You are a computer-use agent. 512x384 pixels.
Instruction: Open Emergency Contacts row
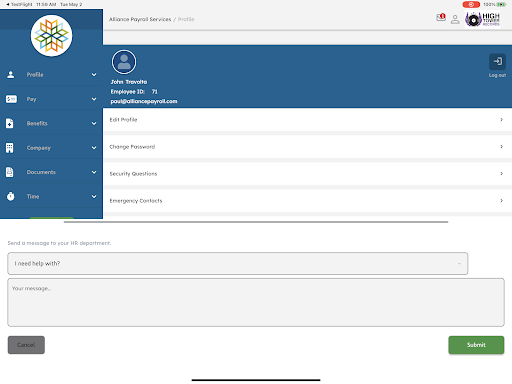(307, 201)
